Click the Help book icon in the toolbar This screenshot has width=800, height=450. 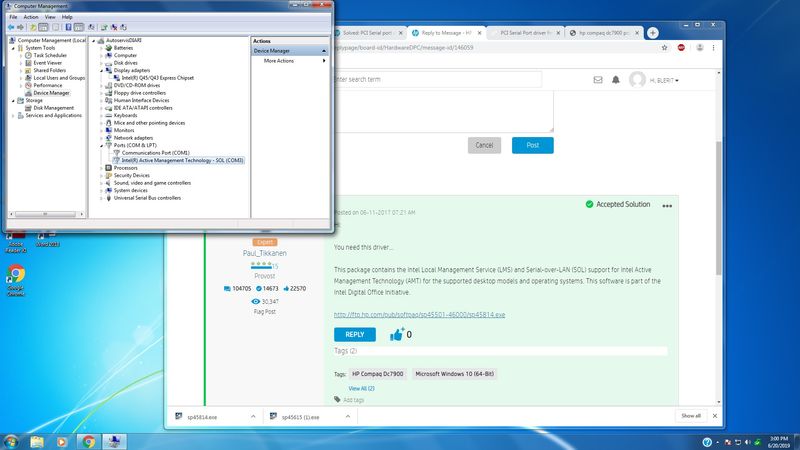click(x=68, y=27)
